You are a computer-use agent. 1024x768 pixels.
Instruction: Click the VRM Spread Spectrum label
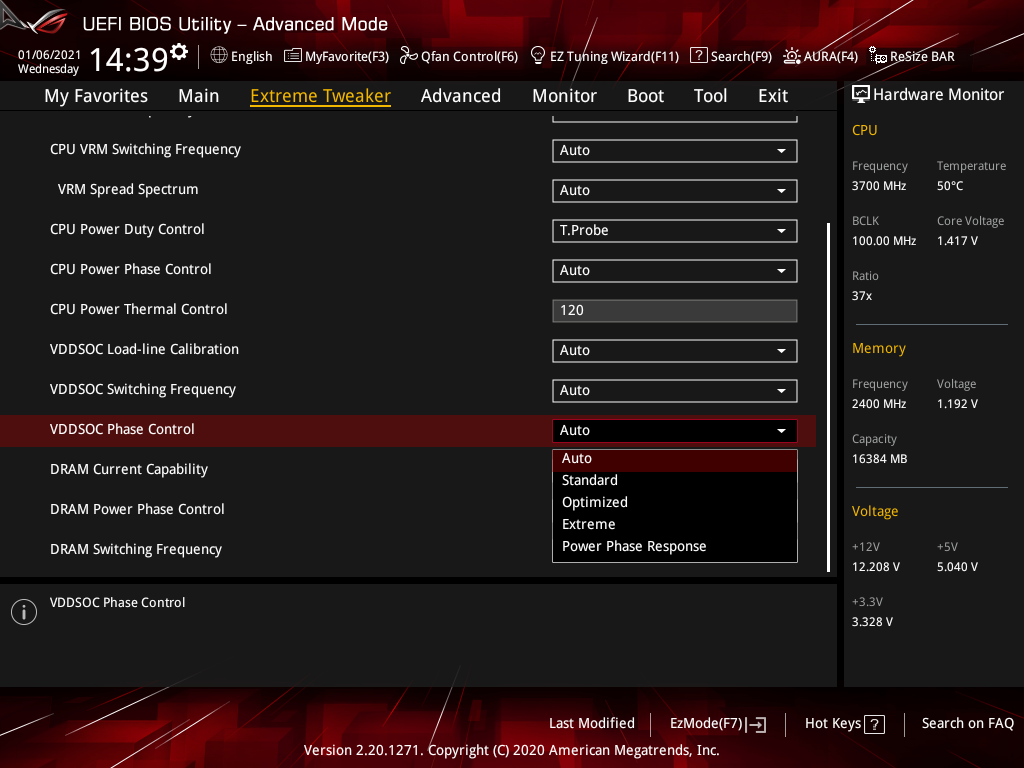click(128, 189)
